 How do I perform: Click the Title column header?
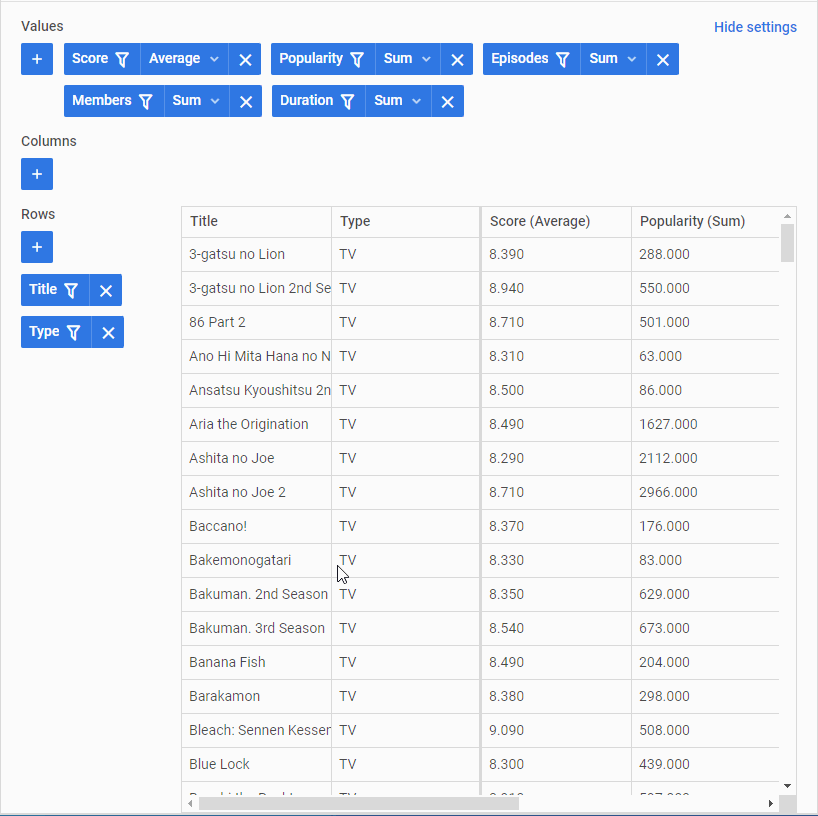(256, 222)
